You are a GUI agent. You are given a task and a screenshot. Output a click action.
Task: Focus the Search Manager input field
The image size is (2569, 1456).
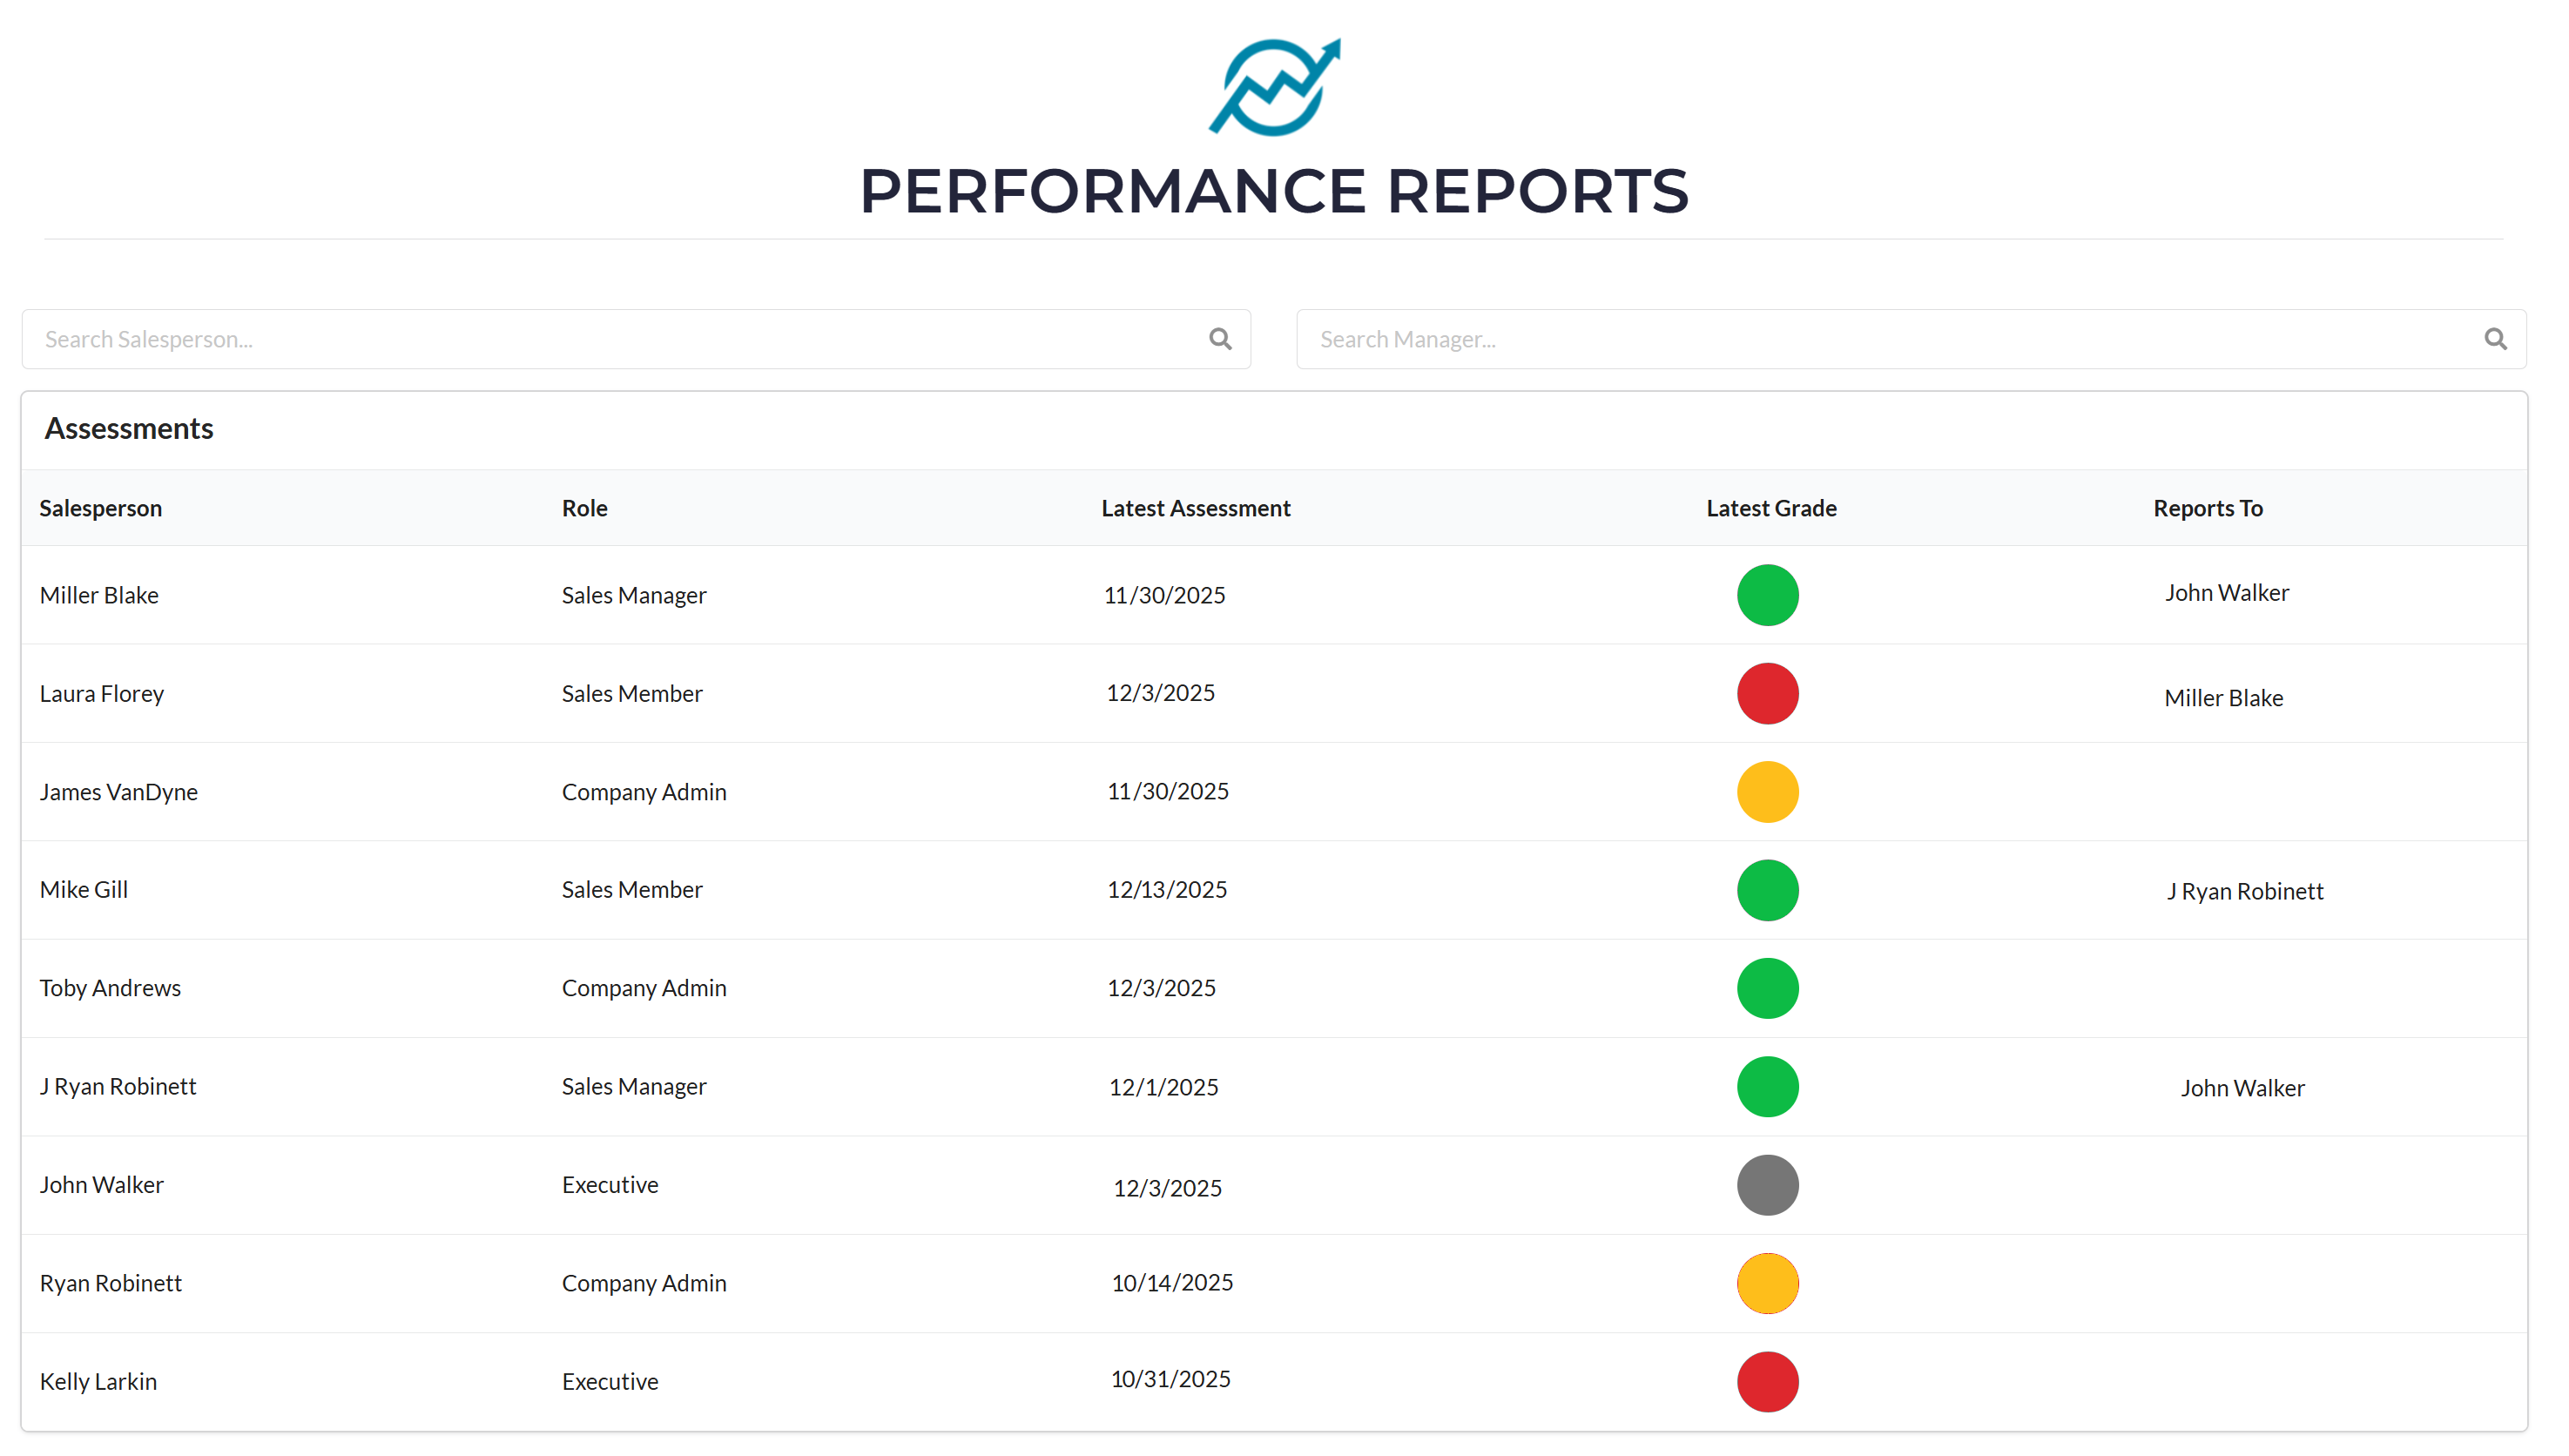click(1890, 339)
